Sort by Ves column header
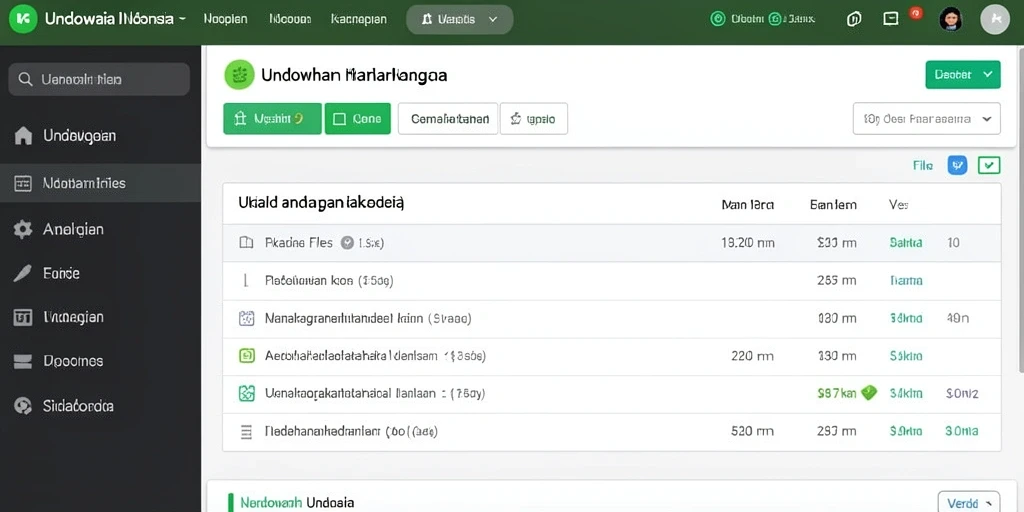The image size is (1024, 512). click(x=899, y=204)
